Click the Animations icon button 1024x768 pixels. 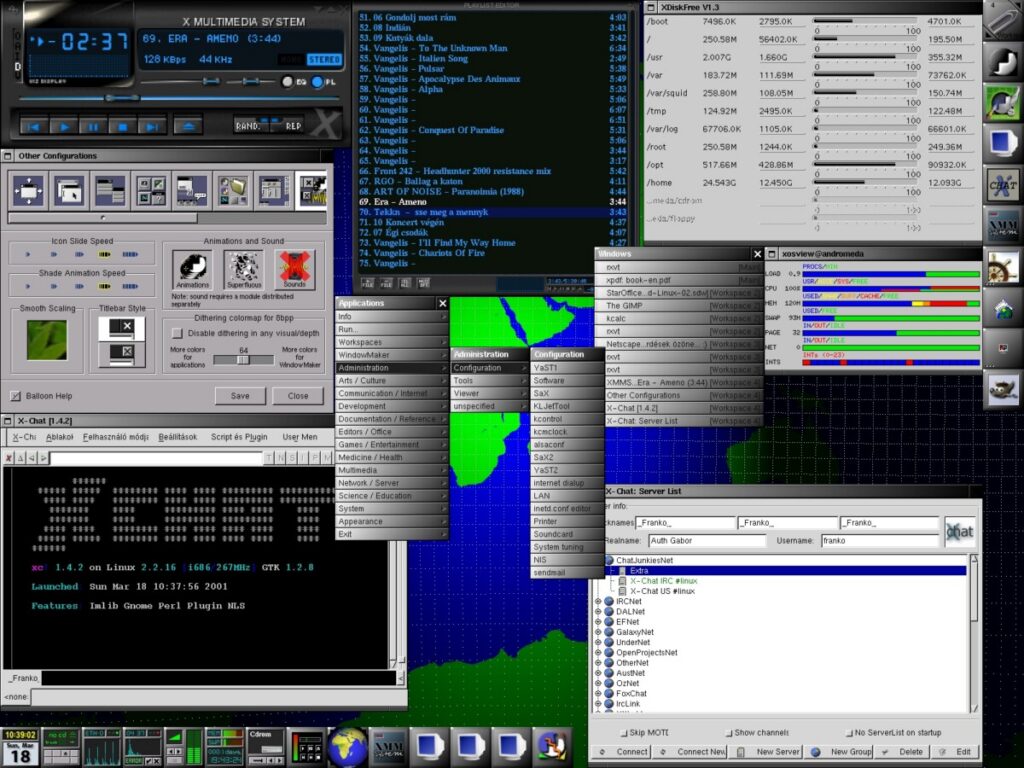(x=192, y=269)
